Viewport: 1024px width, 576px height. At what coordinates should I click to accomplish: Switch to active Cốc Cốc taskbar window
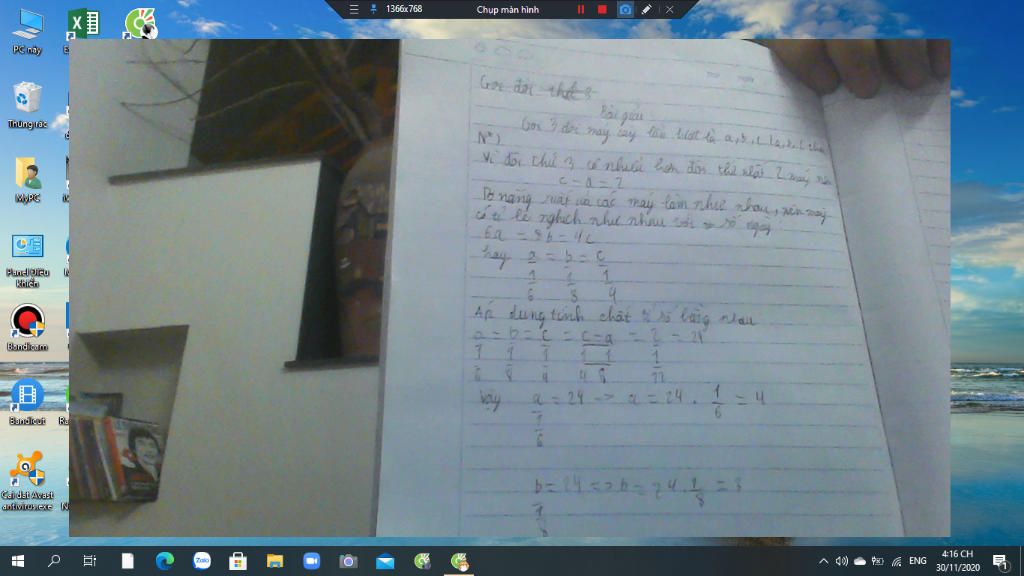click(x=459, y=561)
